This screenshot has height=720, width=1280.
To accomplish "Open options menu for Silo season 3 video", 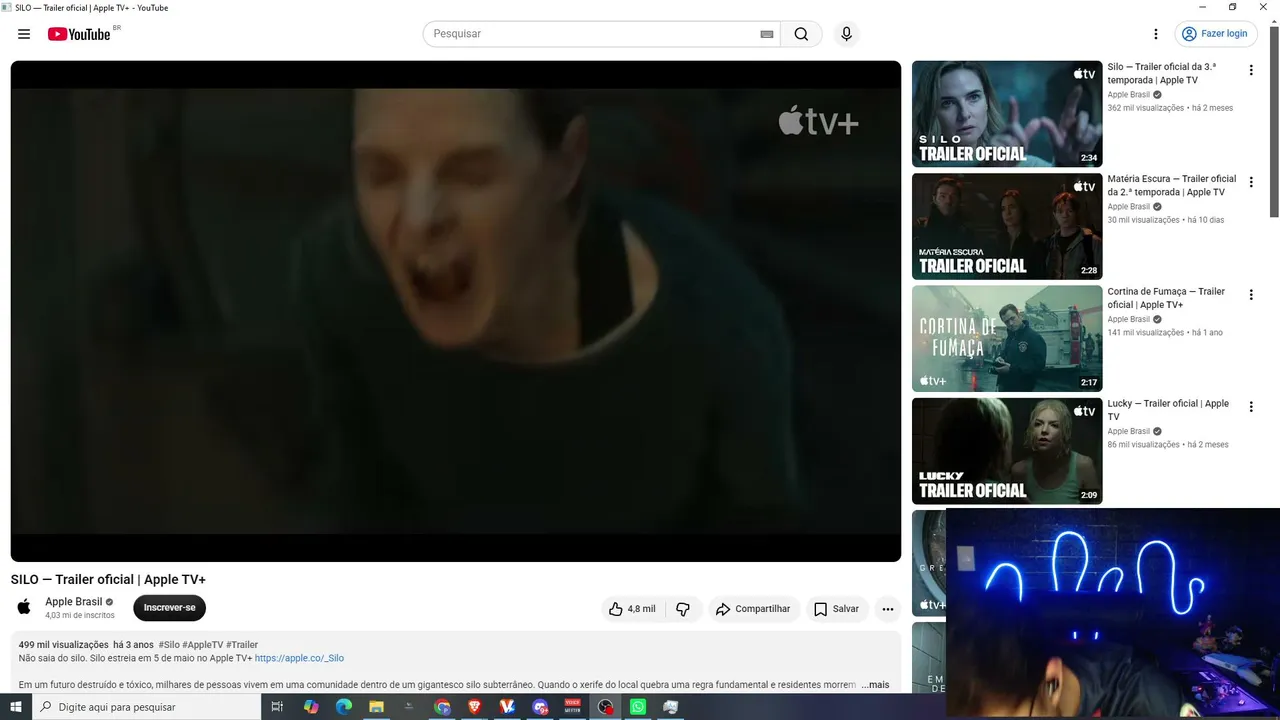I will tap(1251, 70).
